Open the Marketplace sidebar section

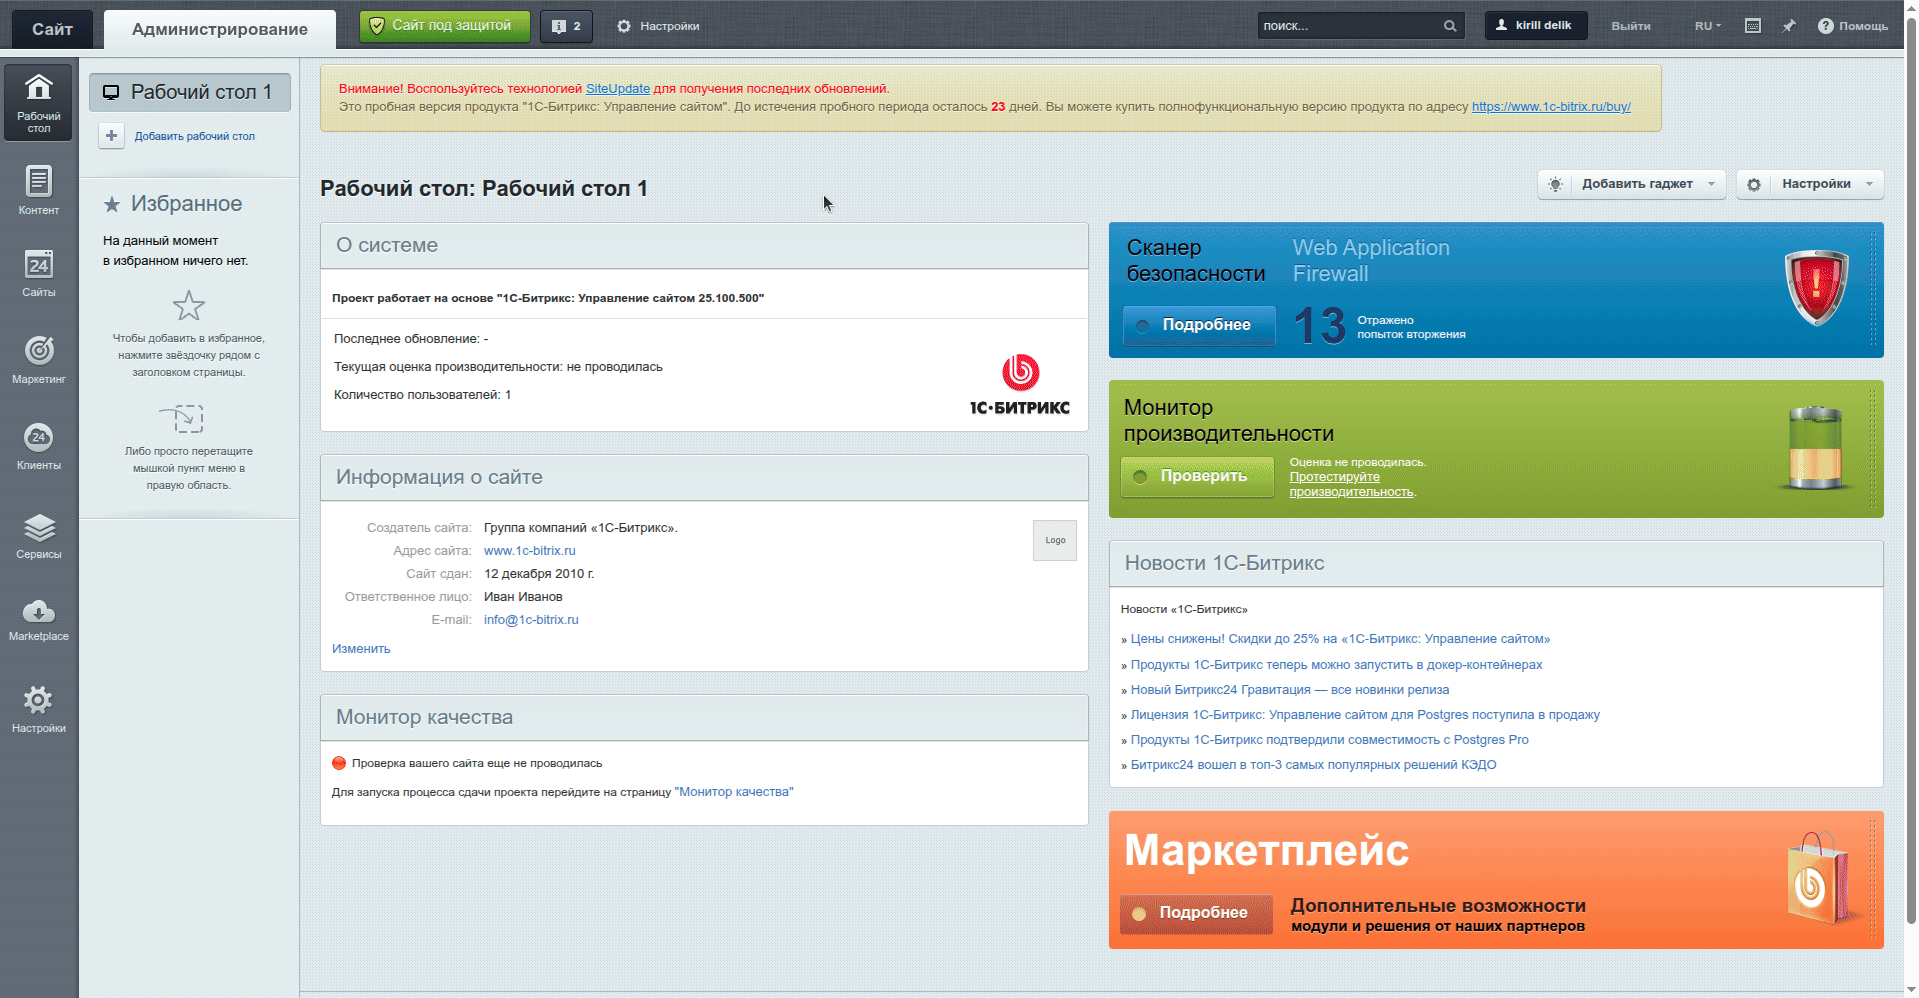pyautogui.click(x=38, y=619)
